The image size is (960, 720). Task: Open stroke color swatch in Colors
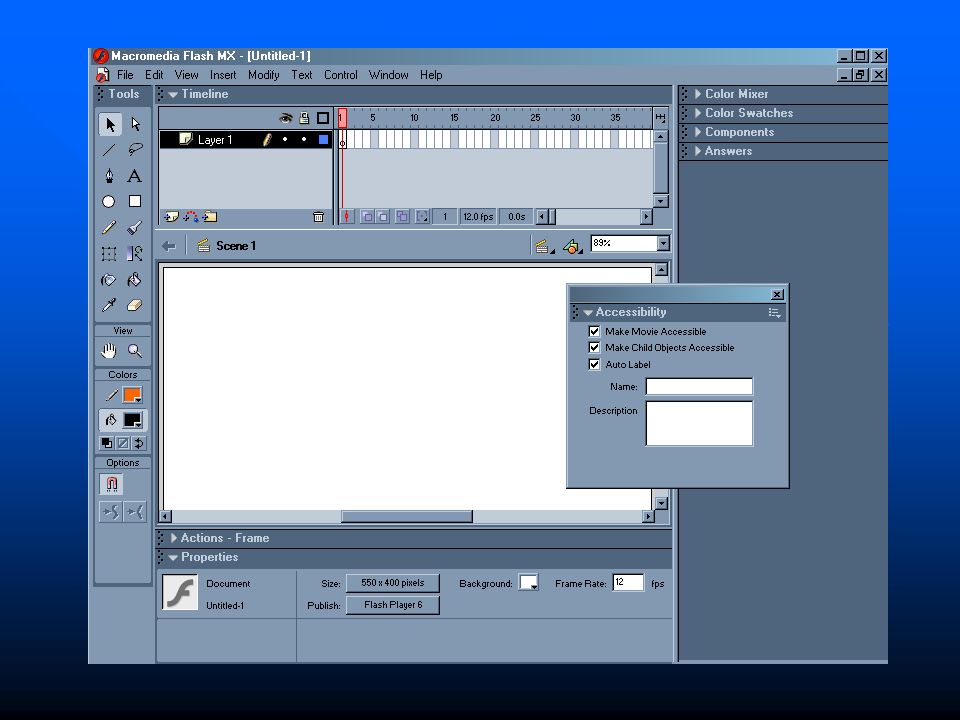point(133,395)
